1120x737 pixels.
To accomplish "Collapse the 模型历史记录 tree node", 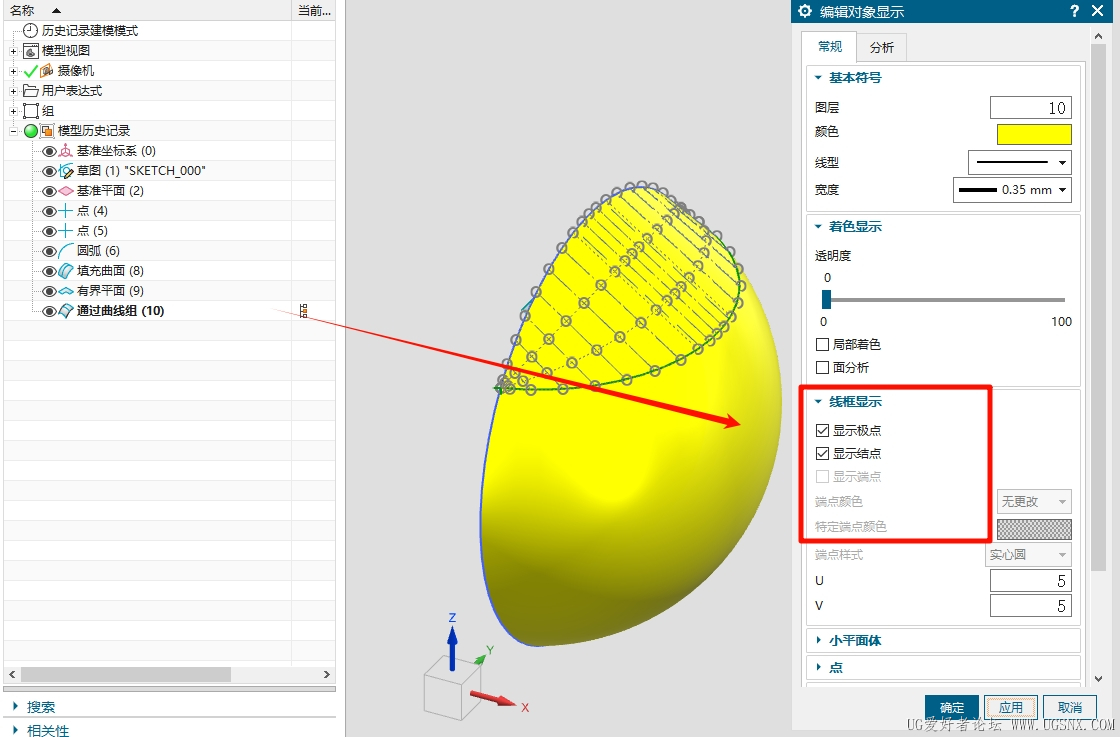I will [x=13, y=131].
